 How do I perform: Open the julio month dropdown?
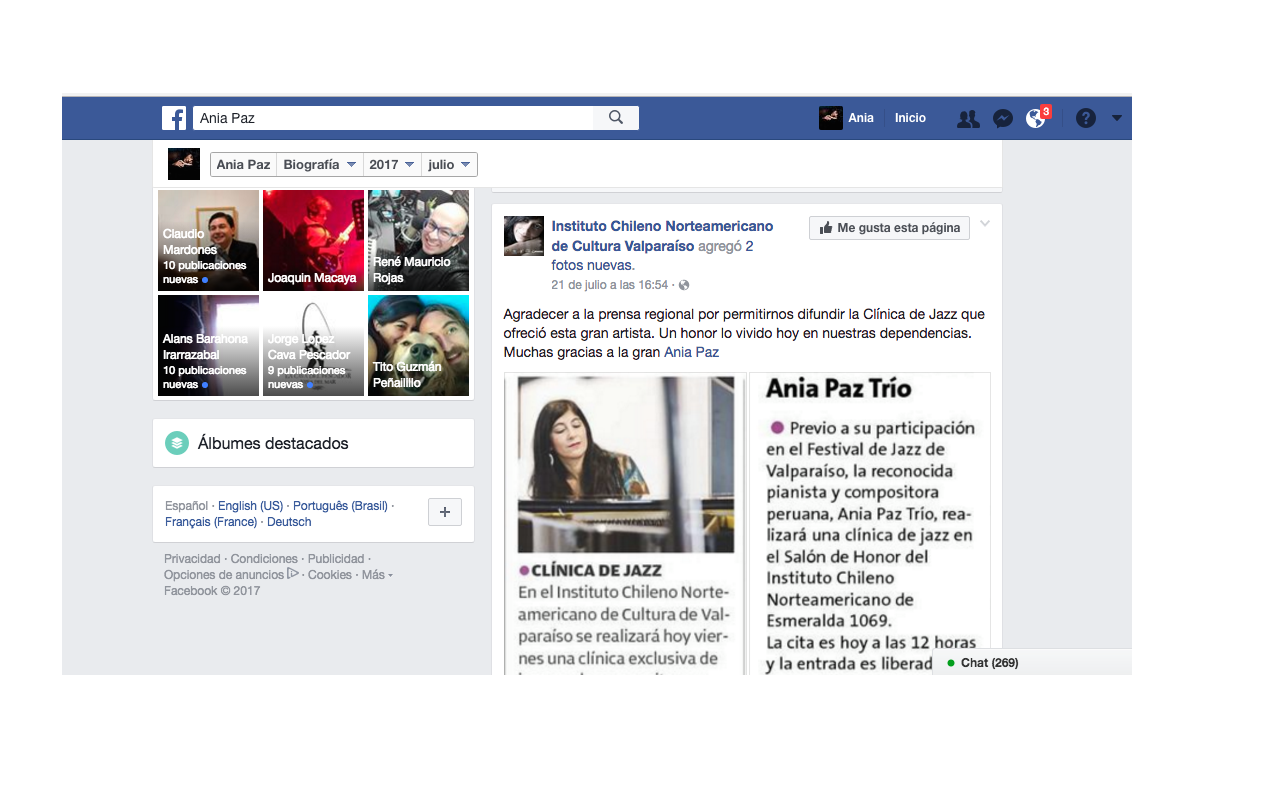(x=449, y=165)
